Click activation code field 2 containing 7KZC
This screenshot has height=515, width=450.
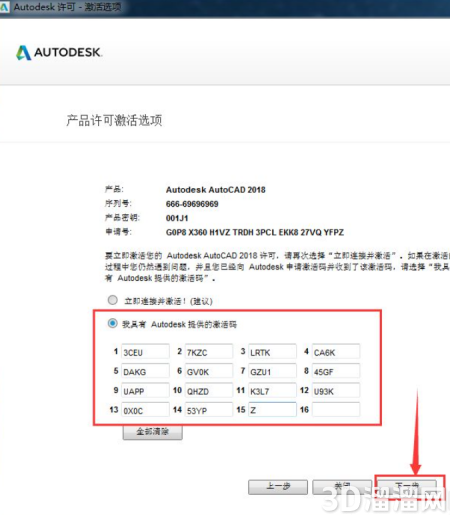209,352
